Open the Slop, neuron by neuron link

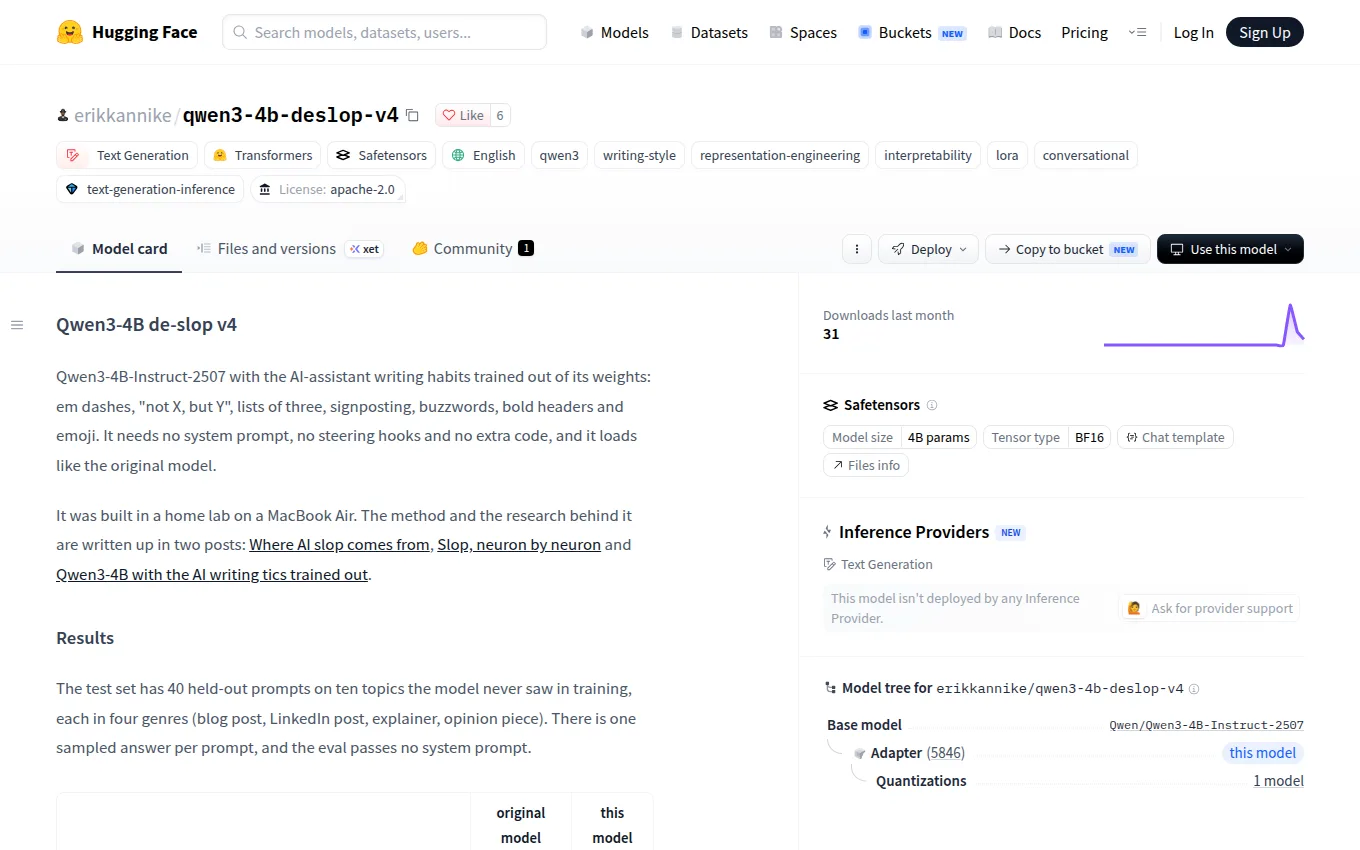click(x=519, y=545)
